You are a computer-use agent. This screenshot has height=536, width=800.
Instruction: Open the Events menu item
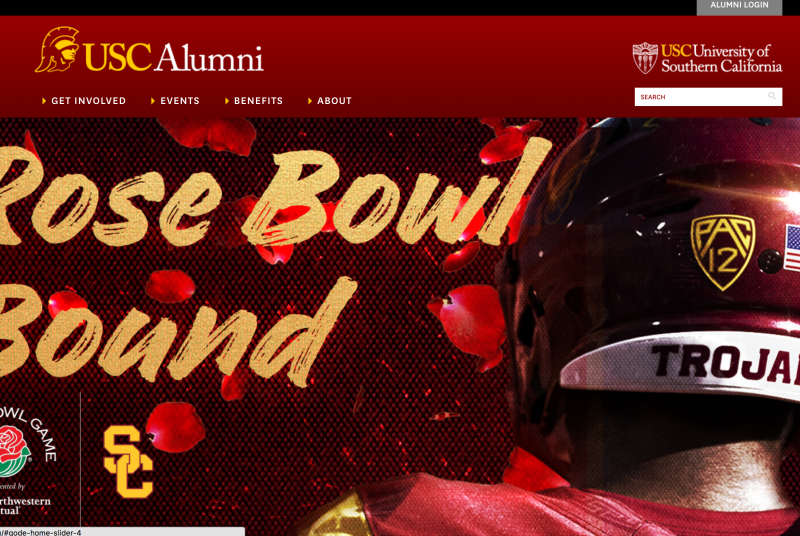180,101
